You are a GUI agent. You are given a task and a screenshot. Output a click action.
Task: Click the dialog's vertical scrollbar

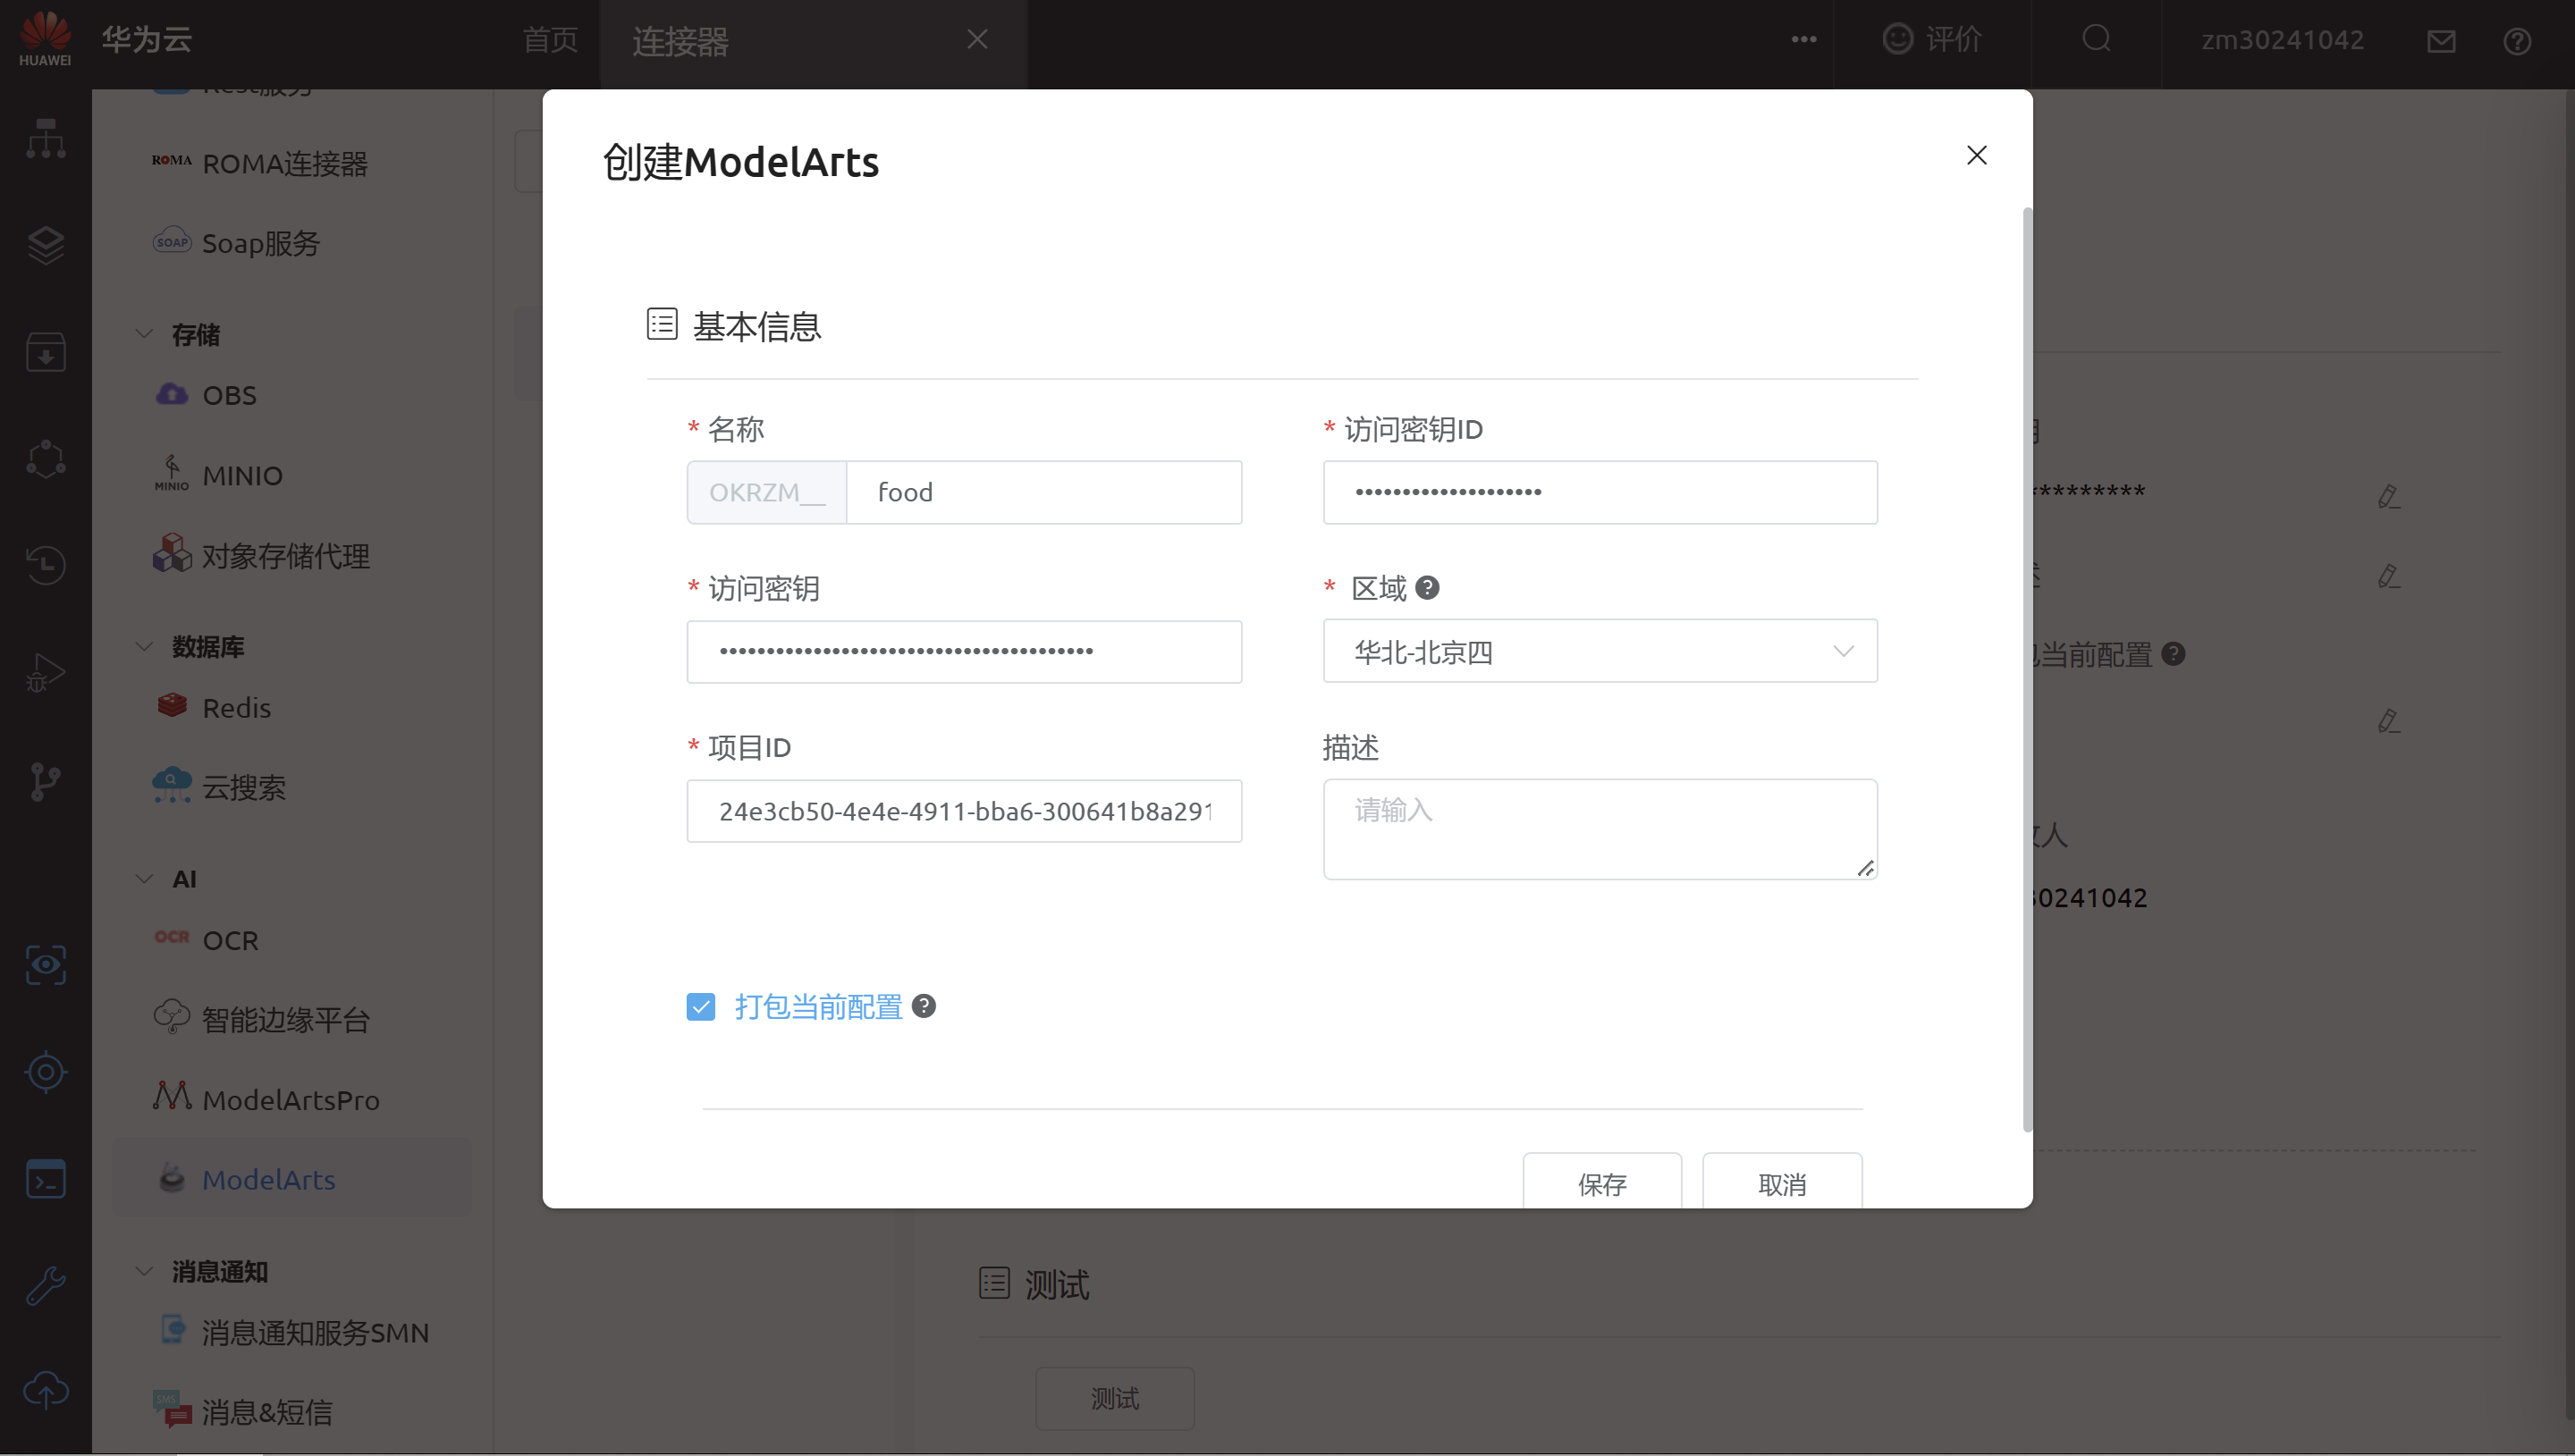(2027, 670)
